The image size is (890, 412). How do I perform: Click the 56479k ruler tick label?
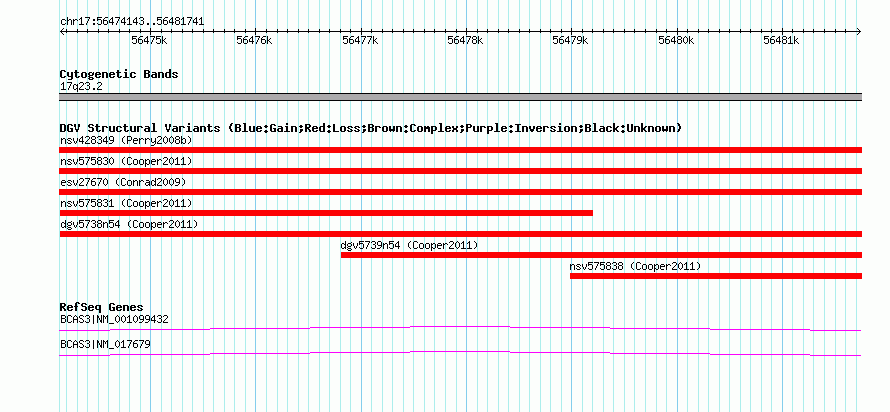[570, 40]
